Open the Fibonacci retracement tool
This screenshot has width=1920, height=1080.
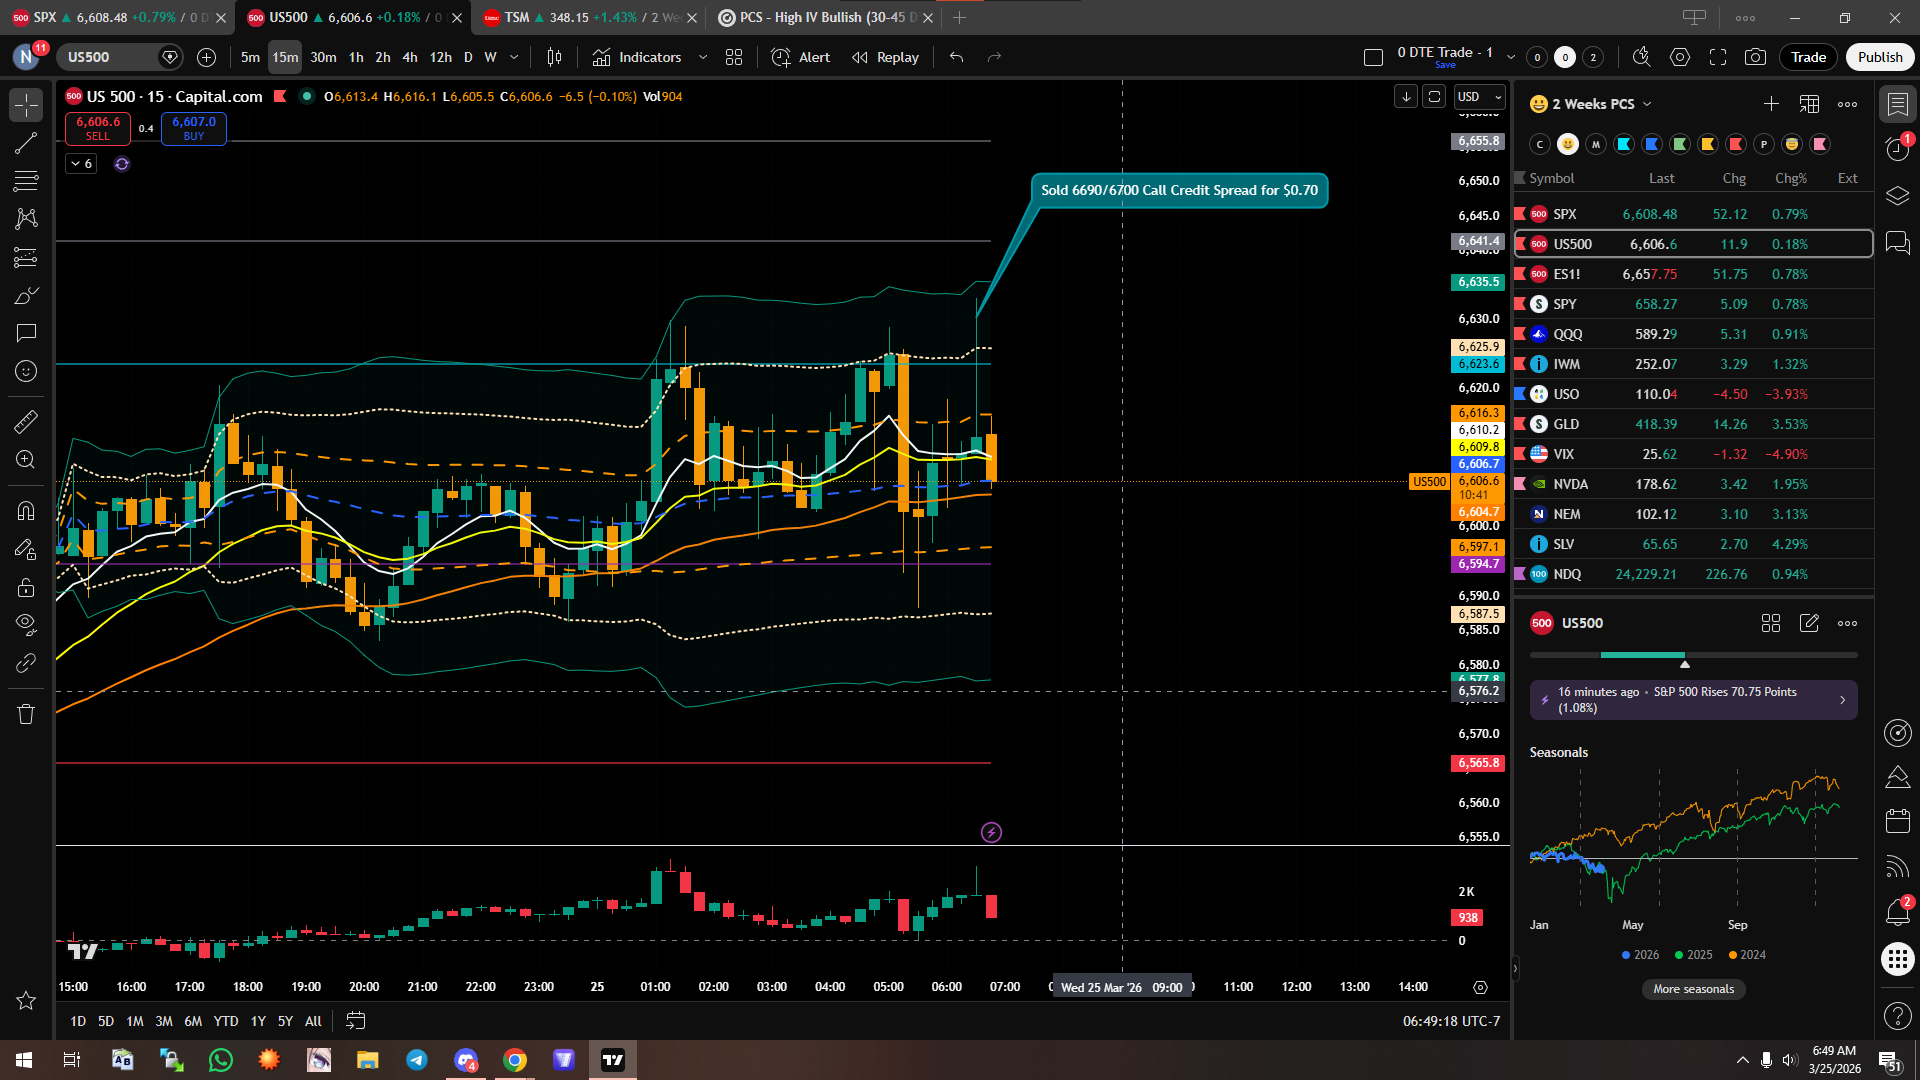coord(26,181)
